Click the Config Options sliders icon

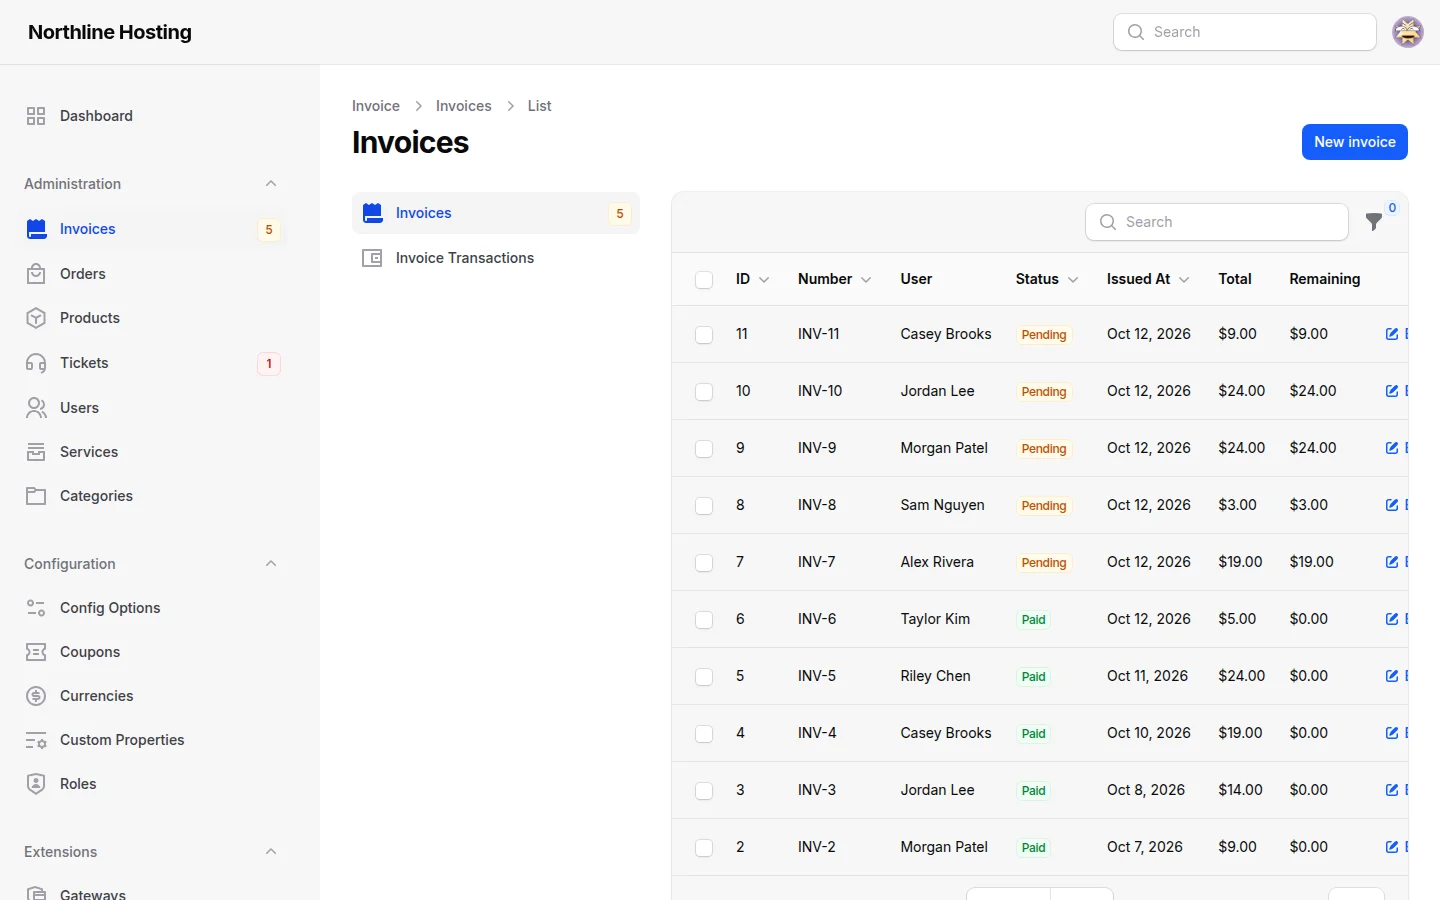click(x=36, y=608)
